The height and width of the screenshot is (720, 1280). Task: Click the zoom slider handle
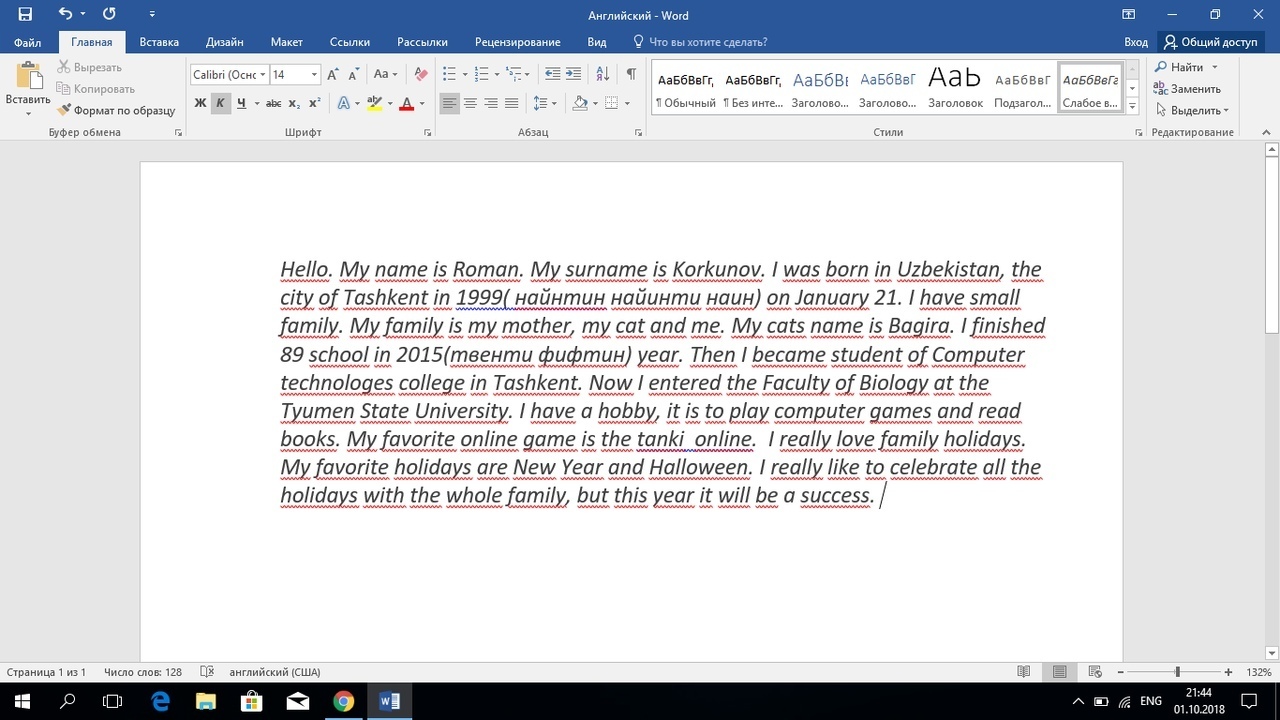point(1177,672)
